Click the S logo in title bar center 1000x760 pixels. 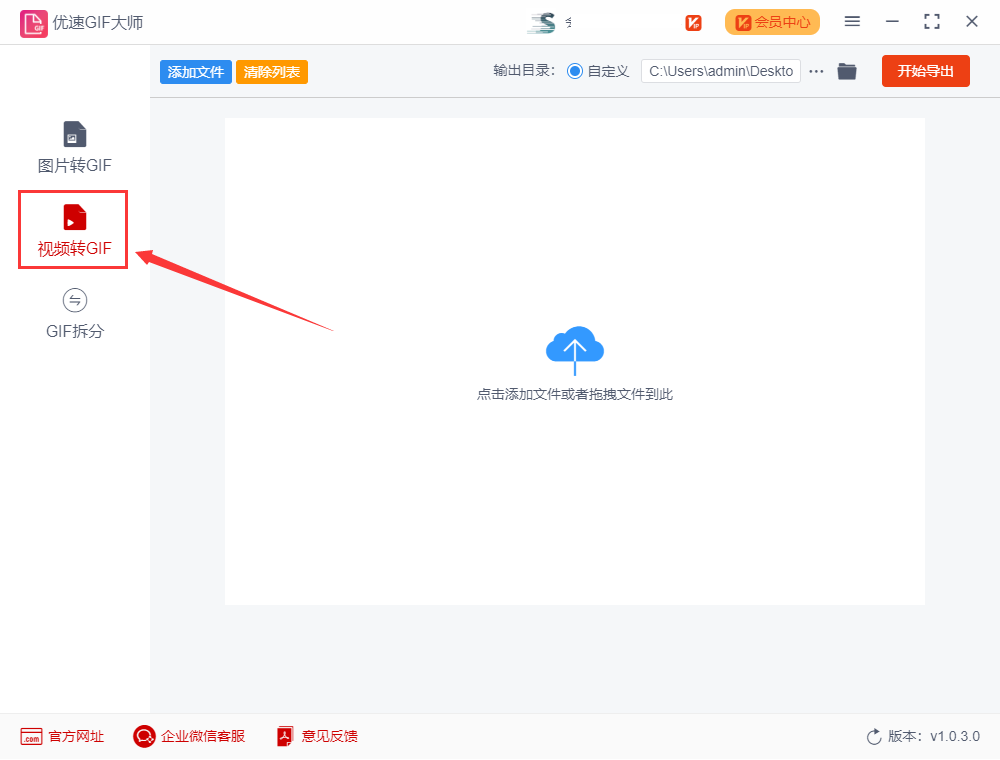(x=542, y=22)
